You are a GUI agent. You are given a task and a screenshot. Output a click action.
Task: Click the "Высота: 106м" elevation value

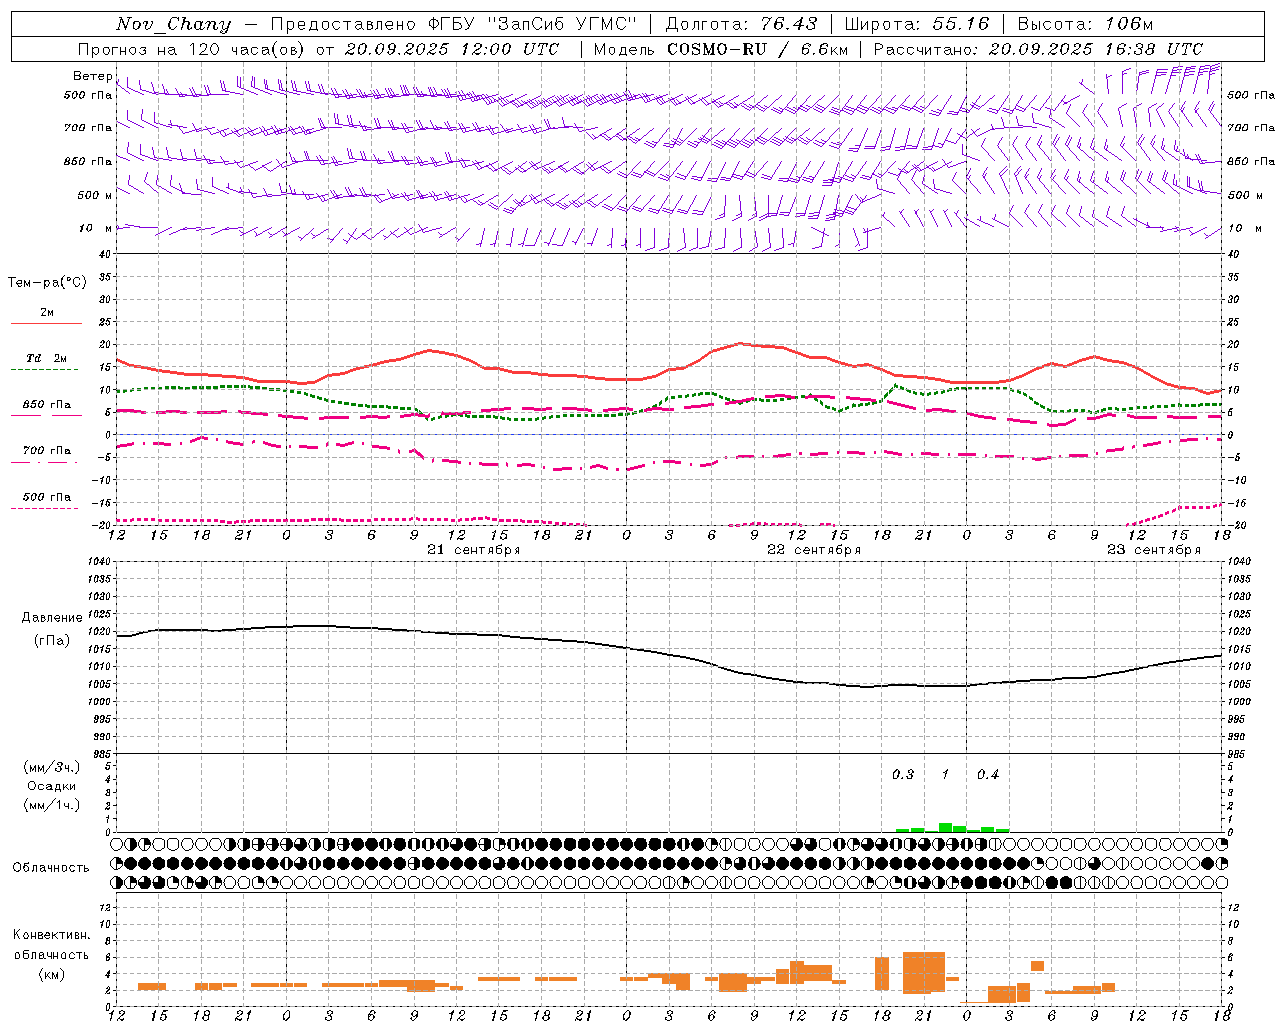click(x=1085, y=24)
